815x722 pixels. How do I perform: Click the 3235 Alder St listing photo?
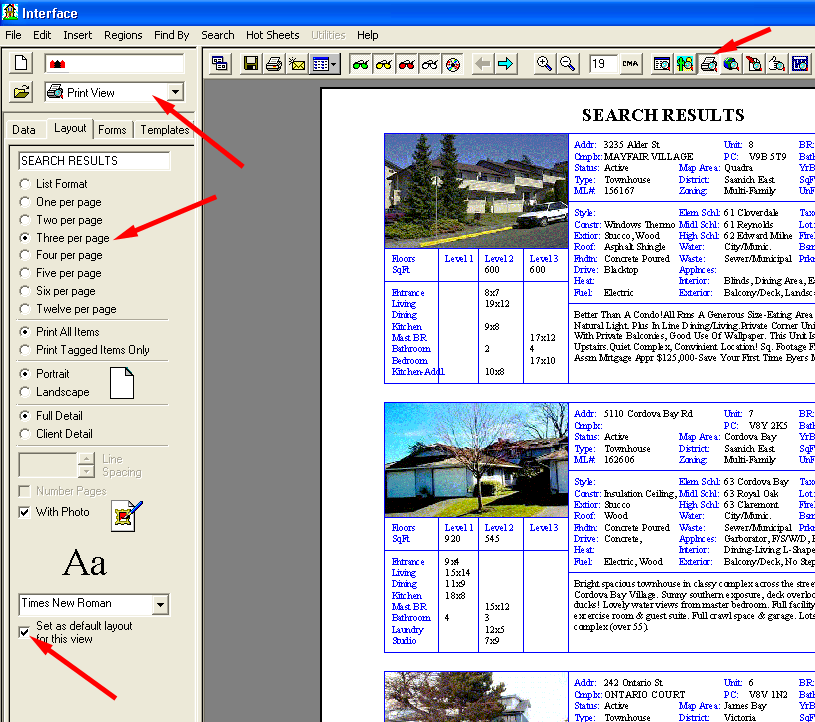point(477,191)
